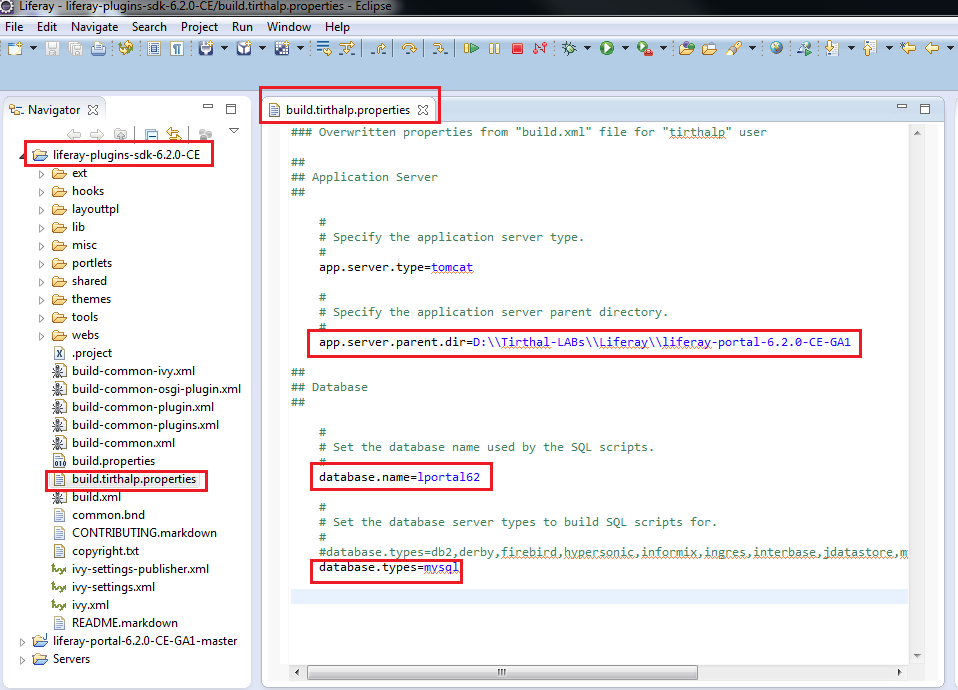Viewport: 958px width, 690px height.
Task: Click the Open Task briefcase icon
Action: pyautogui.click(x=709, y=48)
